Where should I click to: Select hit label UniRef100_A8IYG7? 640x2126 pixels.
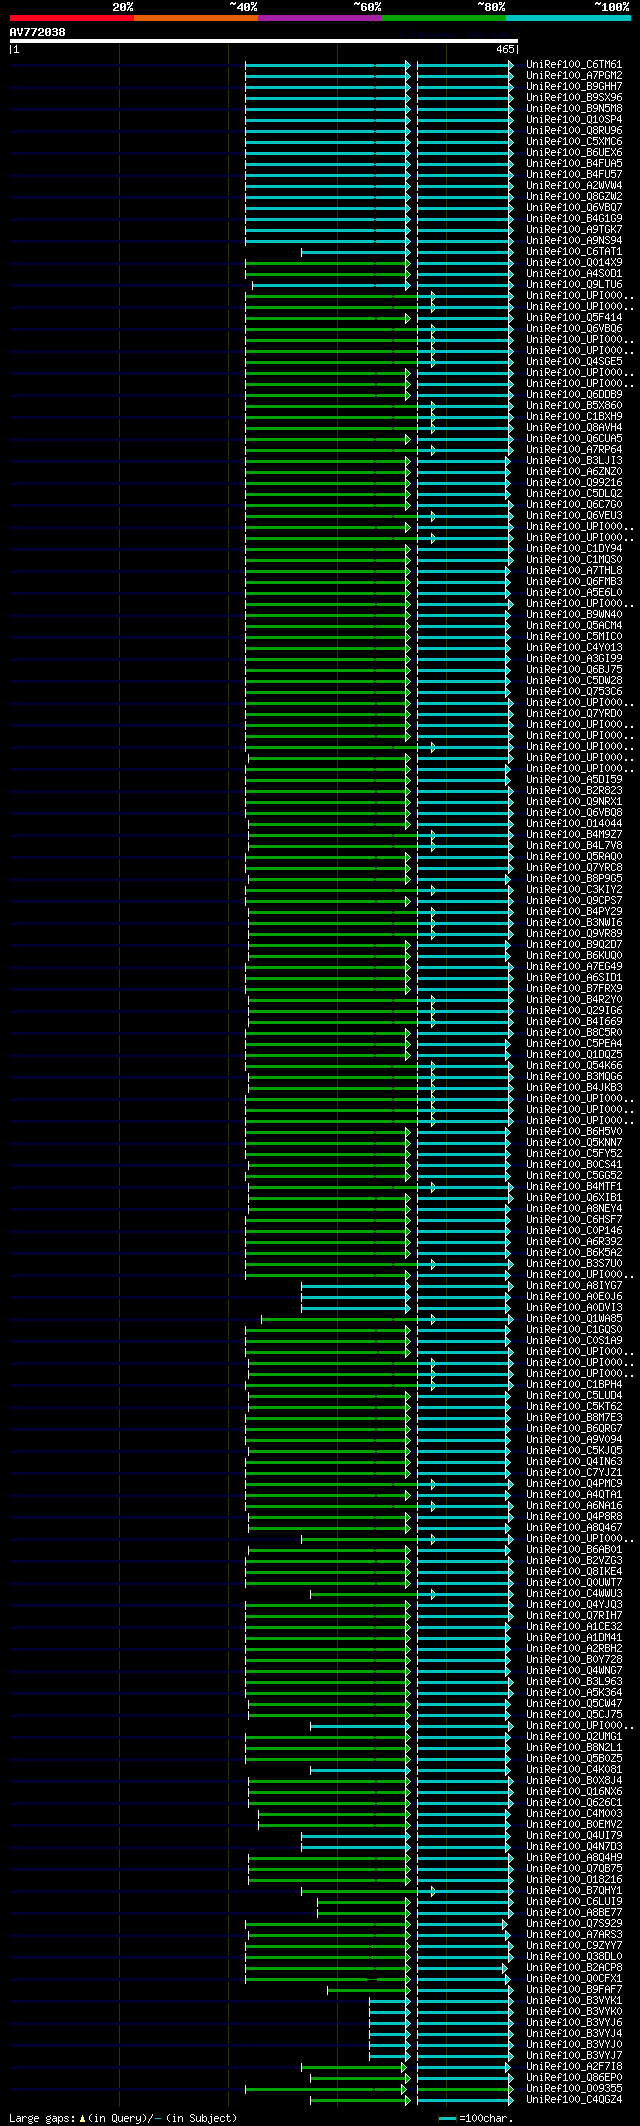pyautogui.click(x=574, y=1285)
